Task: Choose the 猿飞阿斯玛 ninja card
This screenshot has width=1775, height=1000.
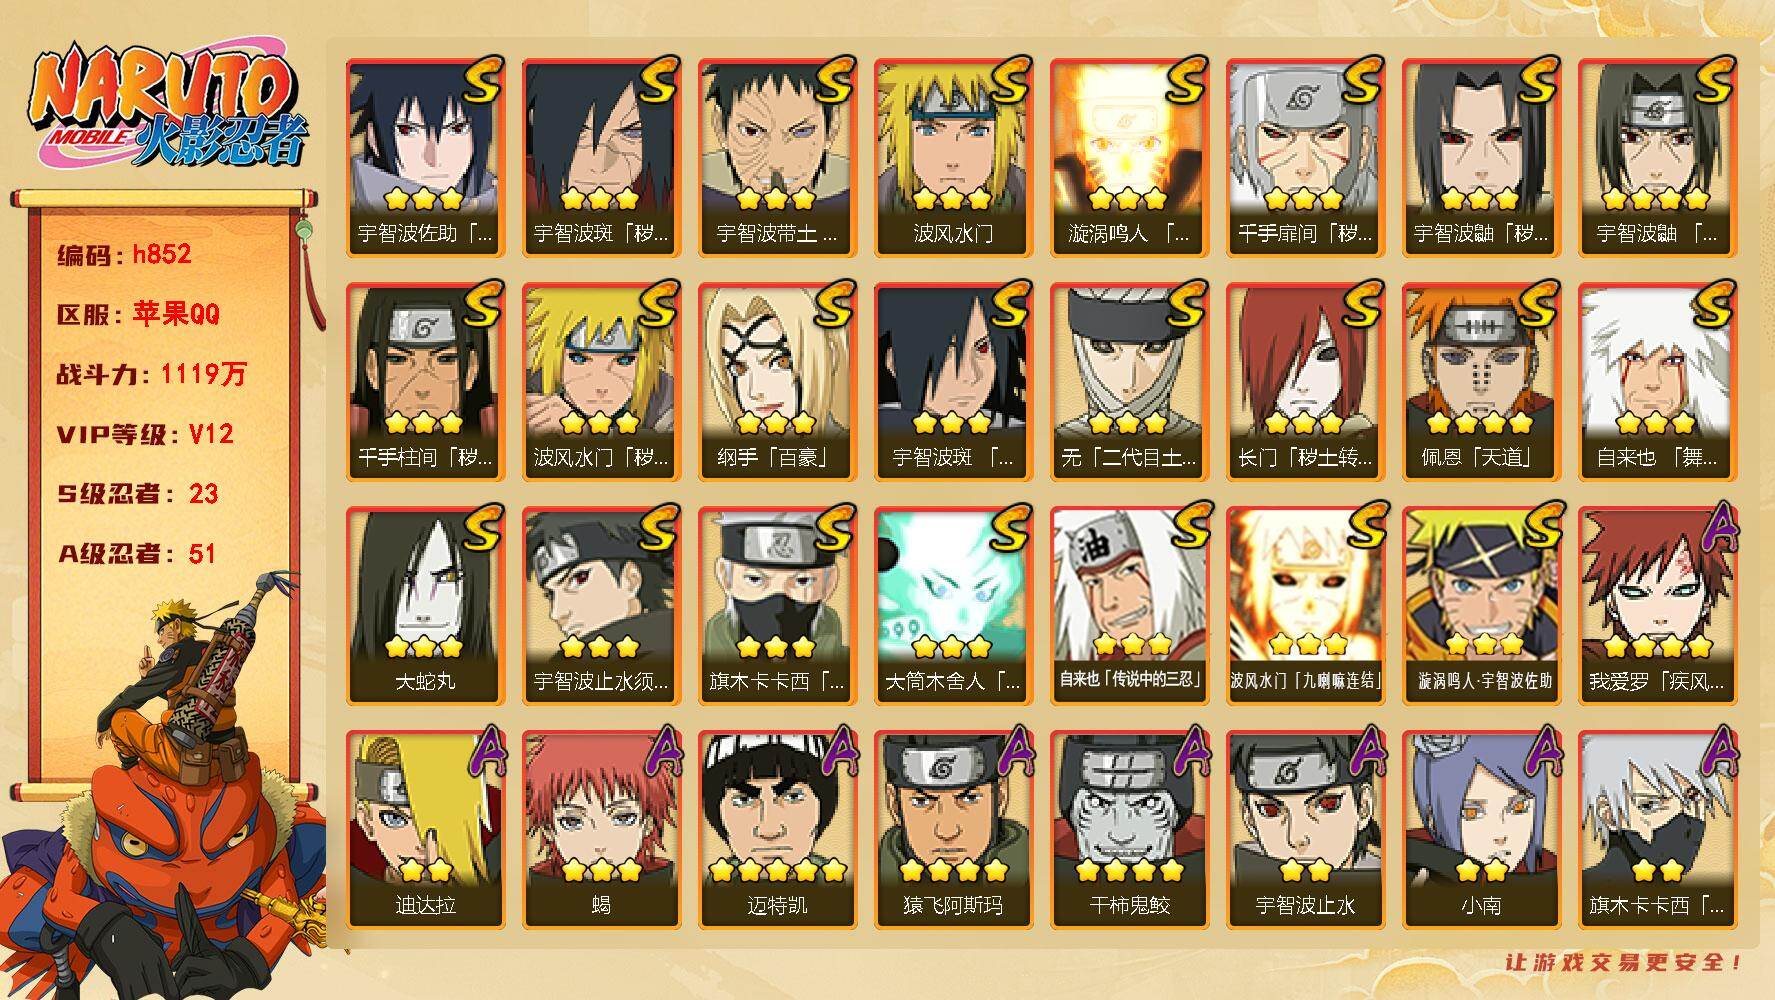Action: click(954, 829)
